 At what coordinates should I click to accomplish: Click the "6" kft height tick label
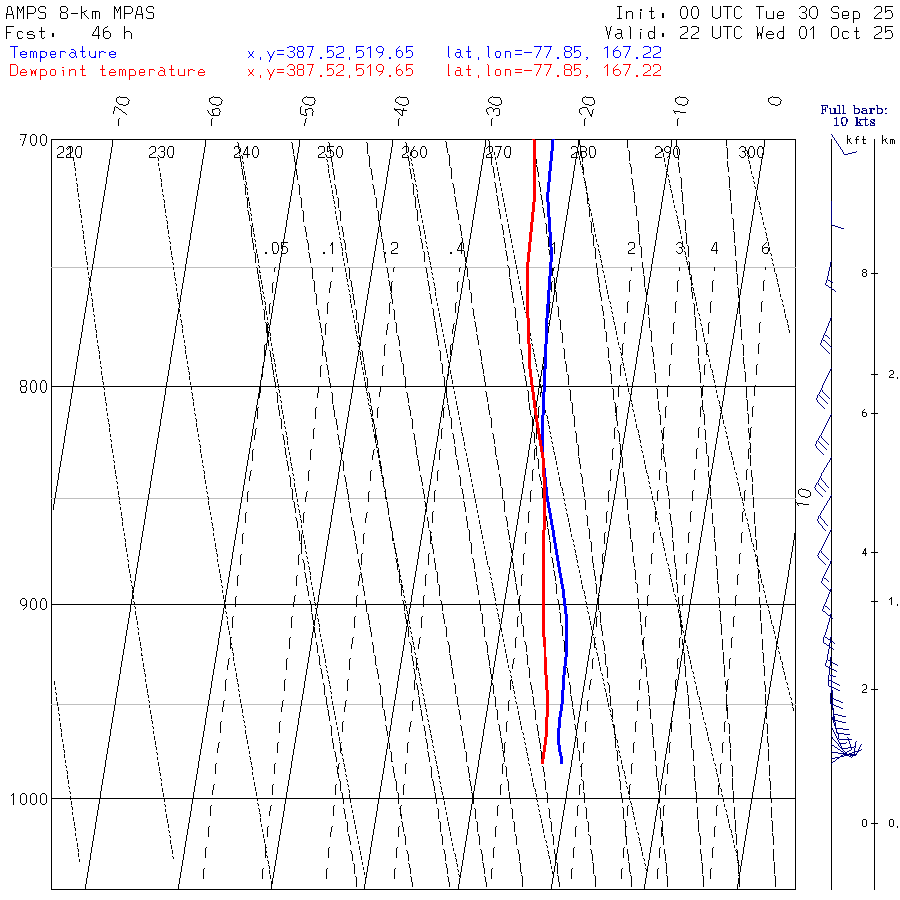(864, 413)
